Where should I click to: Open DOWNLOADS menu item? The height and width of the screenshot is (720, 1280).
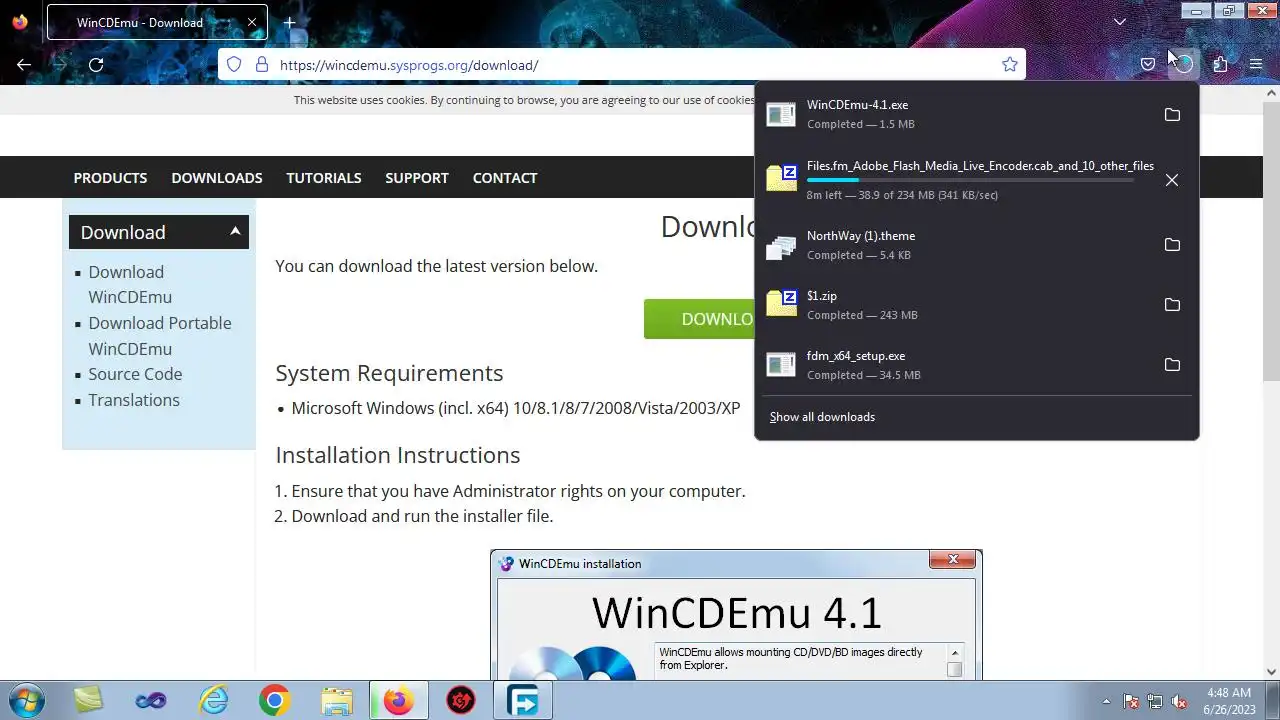[x=217, y=178]
